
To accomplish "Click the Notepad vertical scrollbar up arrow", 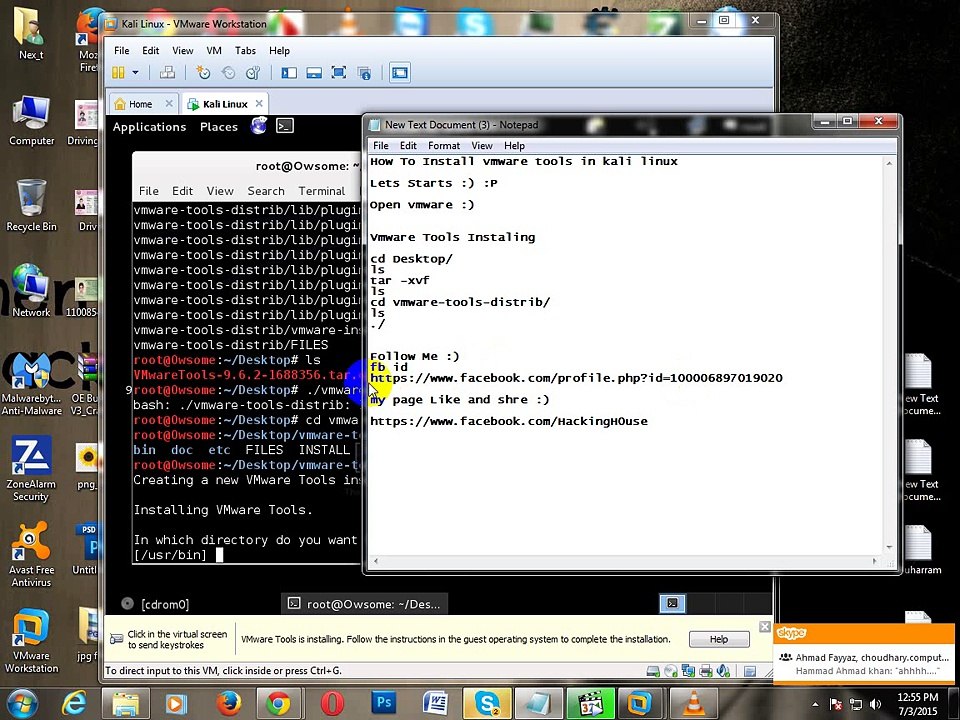I will pyautogui.click(x=889, y=164).
